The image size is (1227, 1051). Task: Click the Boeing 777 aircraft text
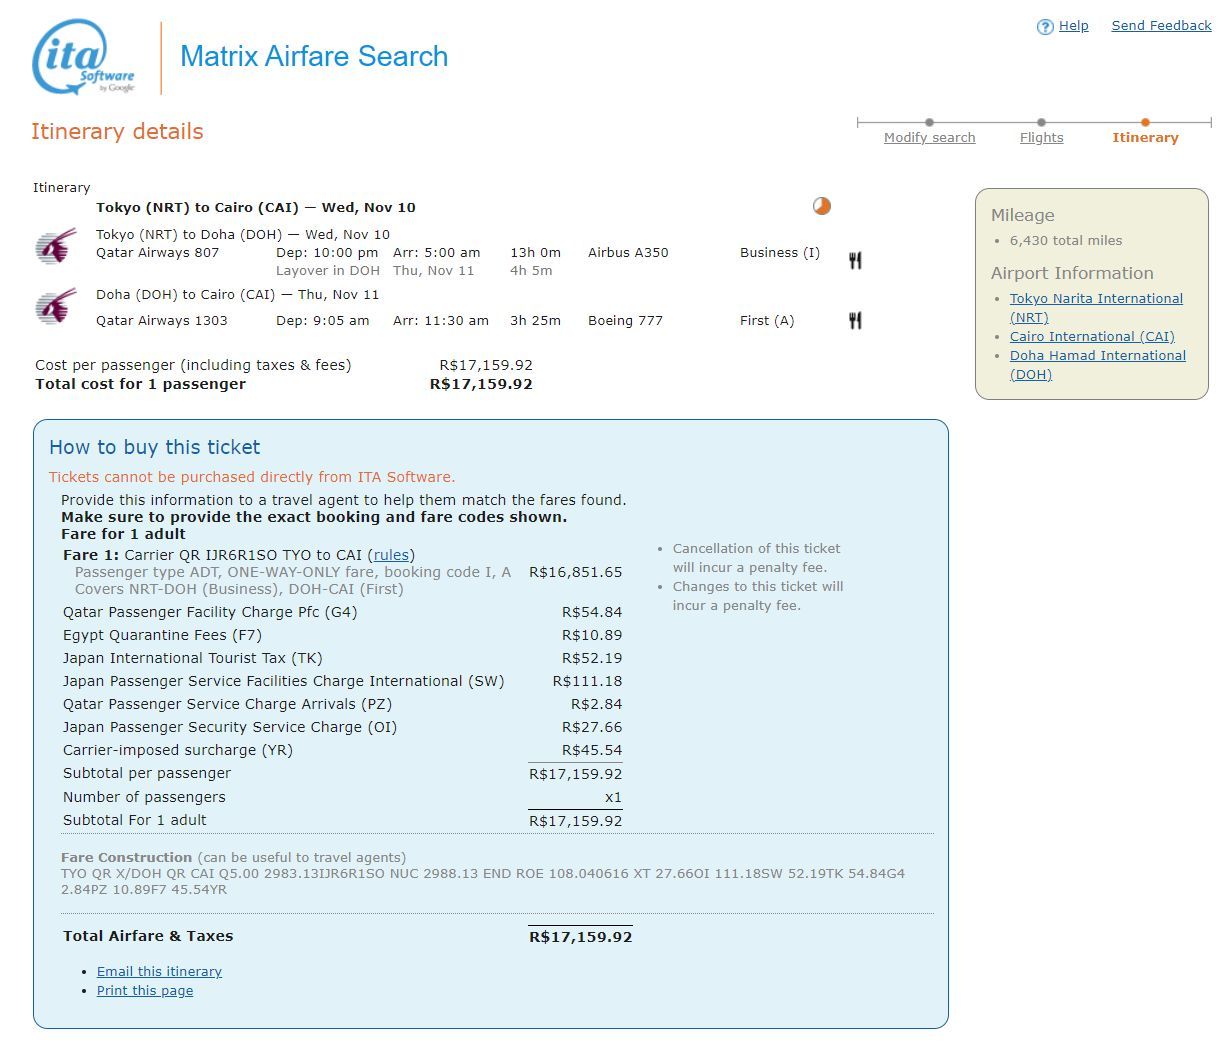[625, 321]
